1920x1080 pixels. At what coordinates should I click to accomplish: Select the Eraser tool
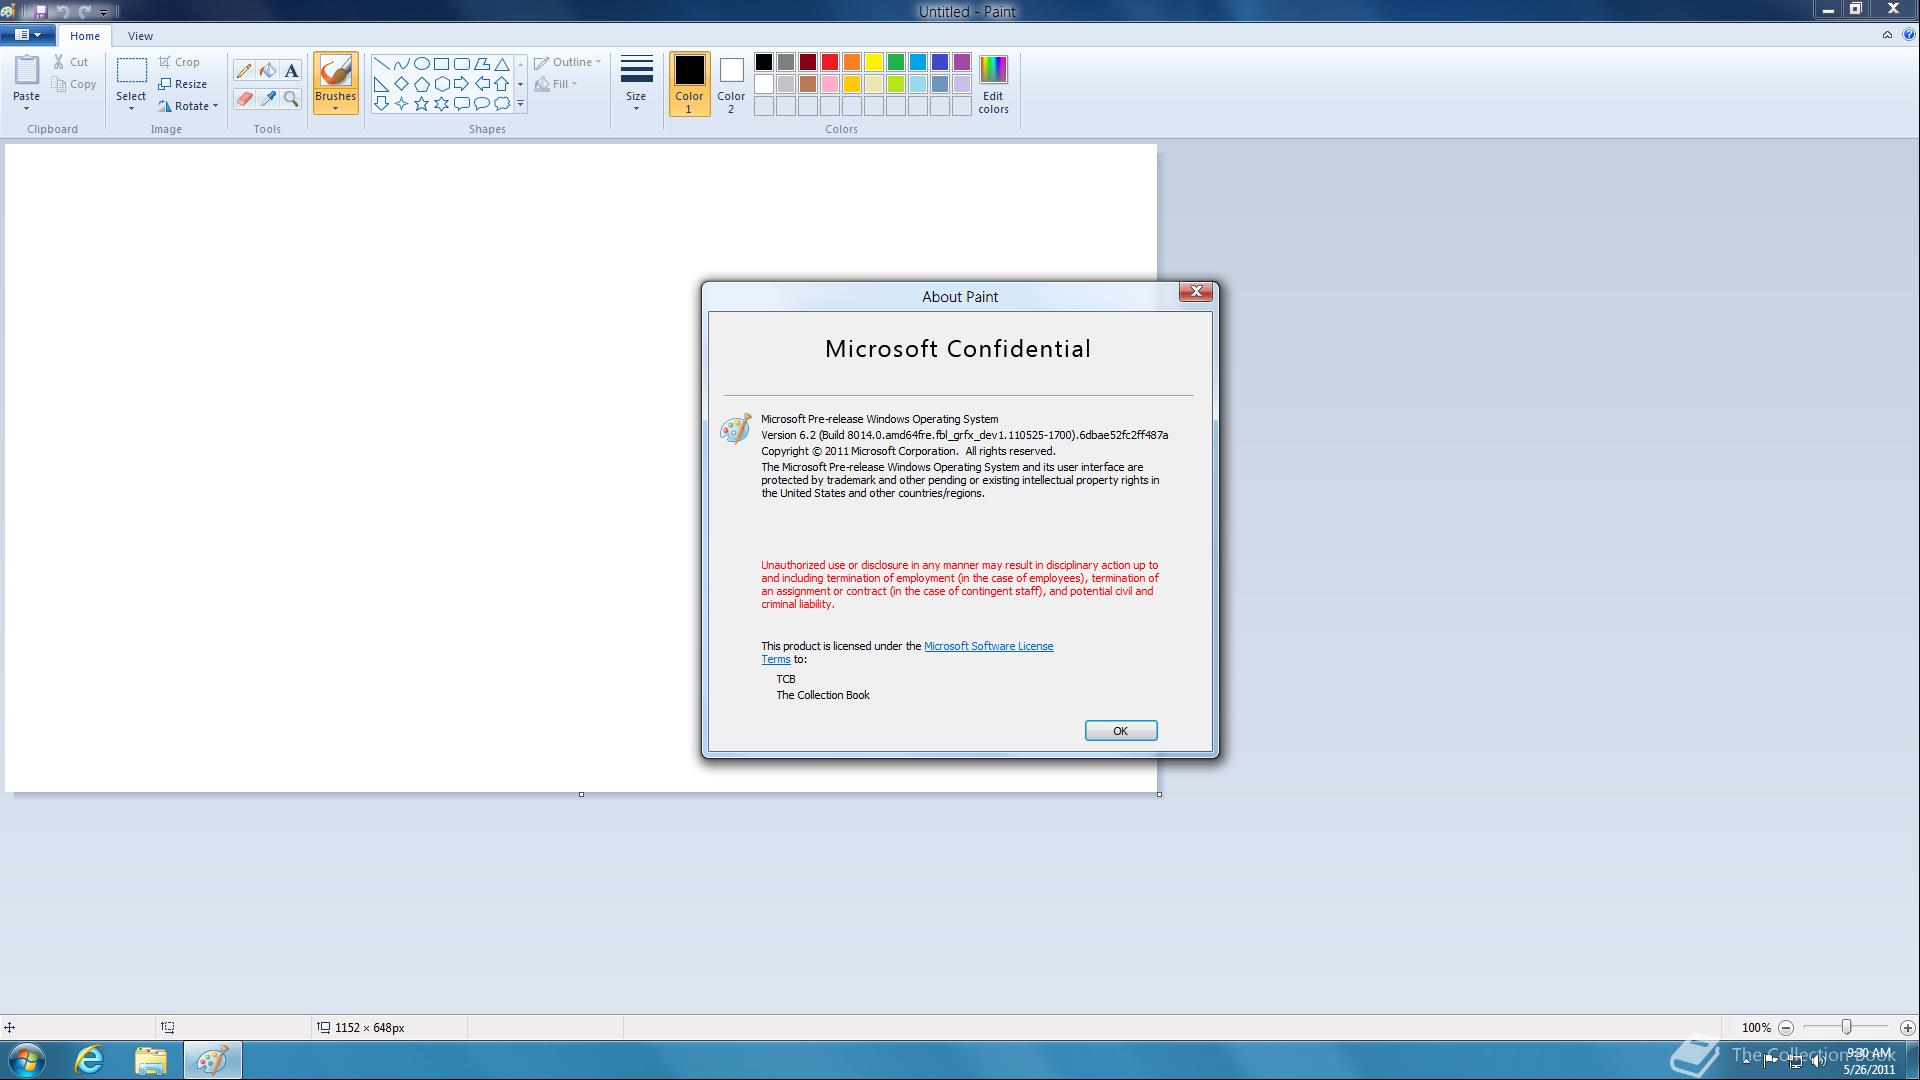tap(244, 98)
